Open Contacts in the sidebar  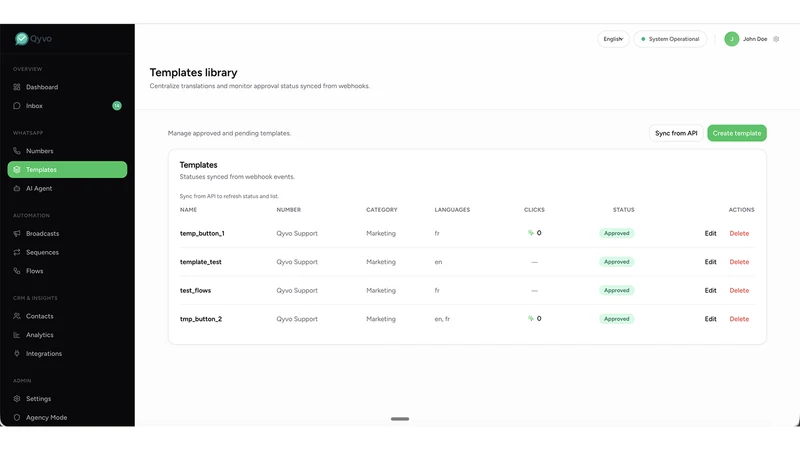[x=67, y=316]
